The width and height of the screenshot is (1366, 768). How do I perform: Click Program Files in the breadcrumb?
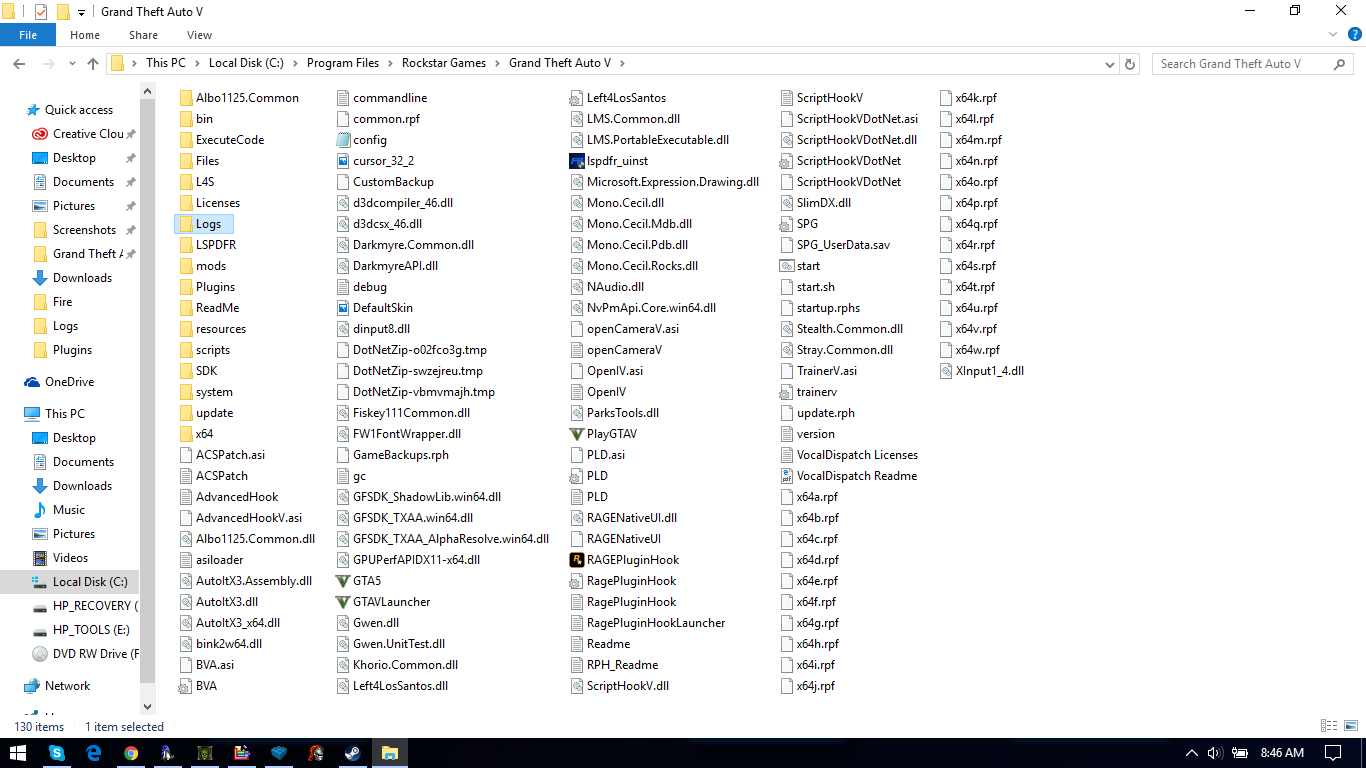coord(343,63)
